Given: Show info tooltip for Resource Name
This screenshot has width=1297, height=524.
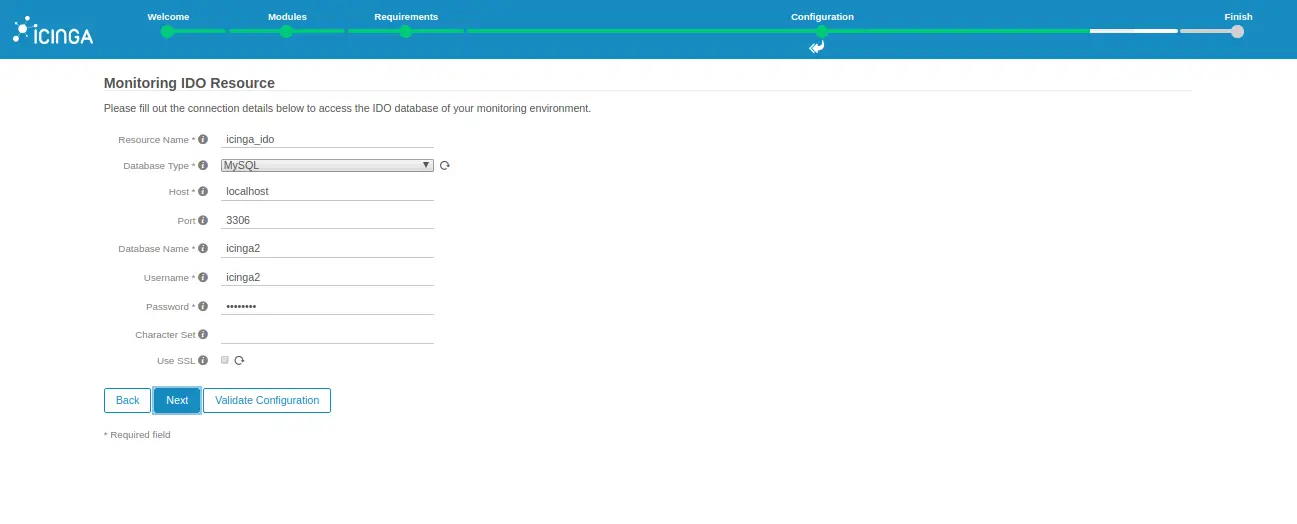Looking at the screenshot, I should (x=203, y=140).
